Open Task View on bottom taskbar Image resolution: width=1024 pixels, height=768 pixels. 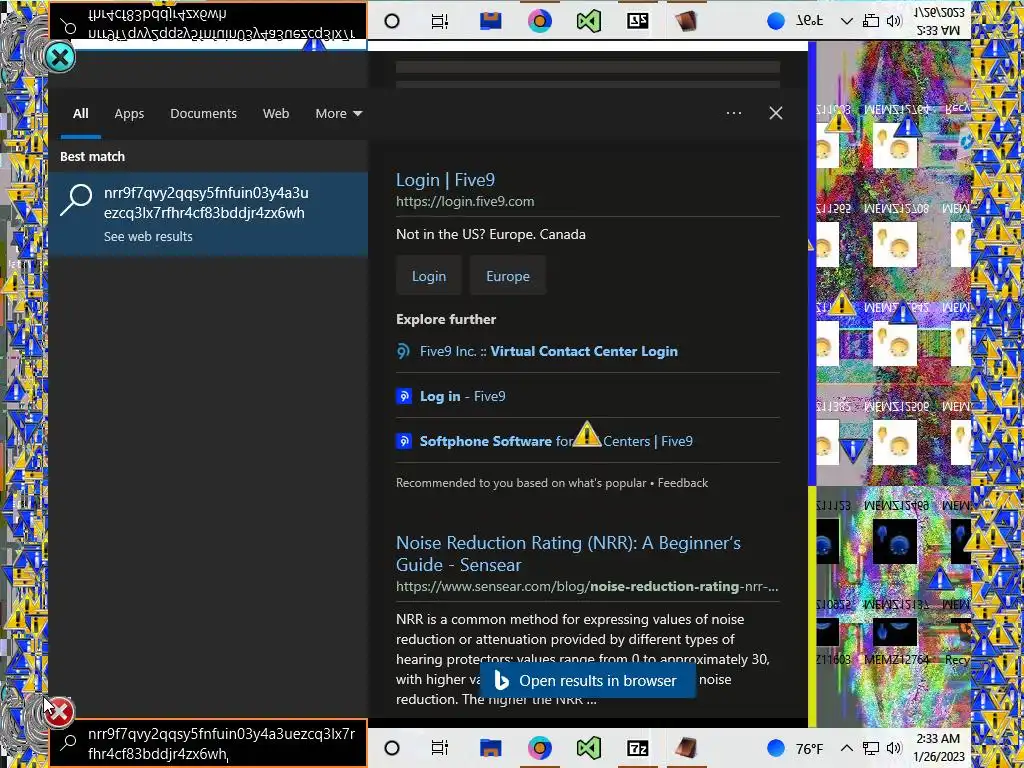click(x=440, y=748)
